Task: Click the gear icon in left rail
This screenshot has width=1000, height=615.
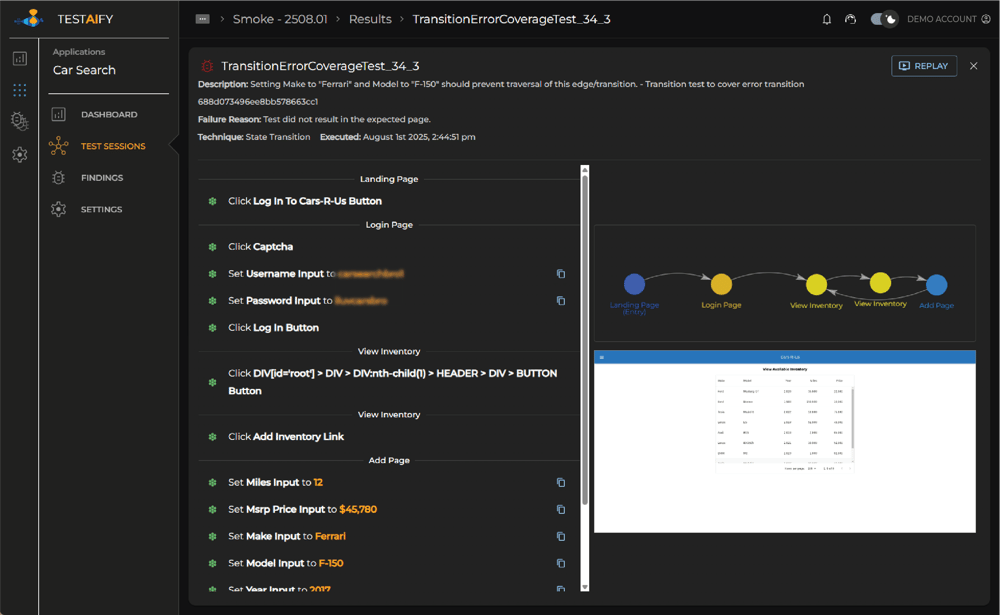Action: point(20,155)
